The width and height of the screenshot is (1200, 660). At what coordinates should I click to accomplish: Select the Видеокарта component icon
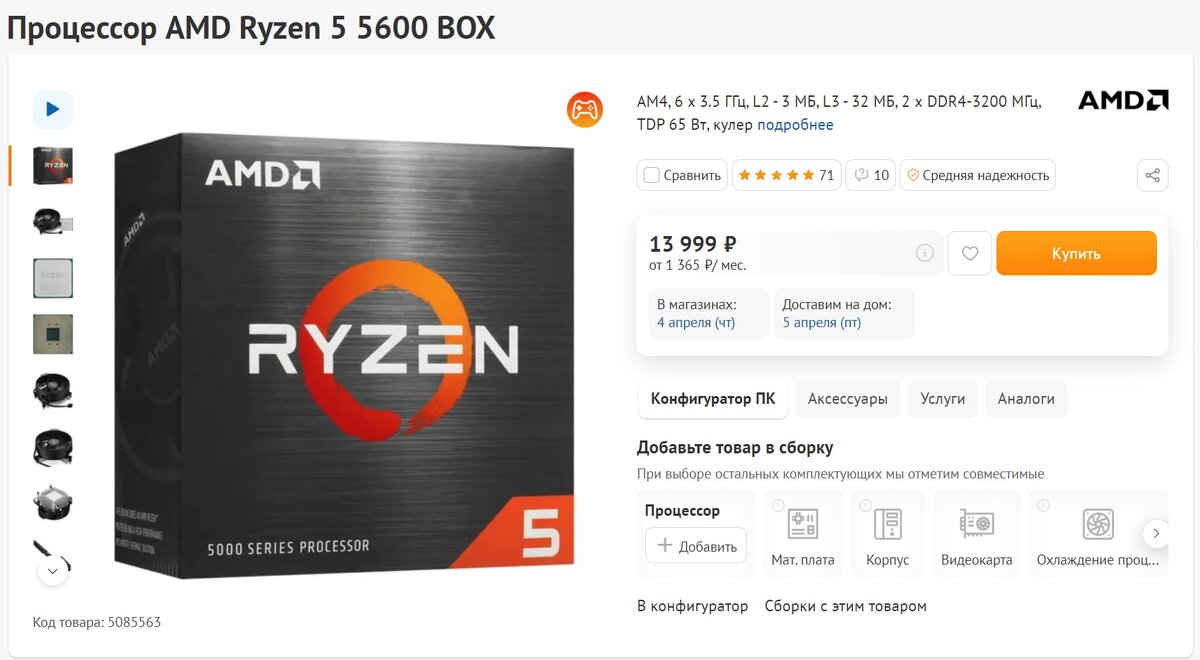coord(977,524)
